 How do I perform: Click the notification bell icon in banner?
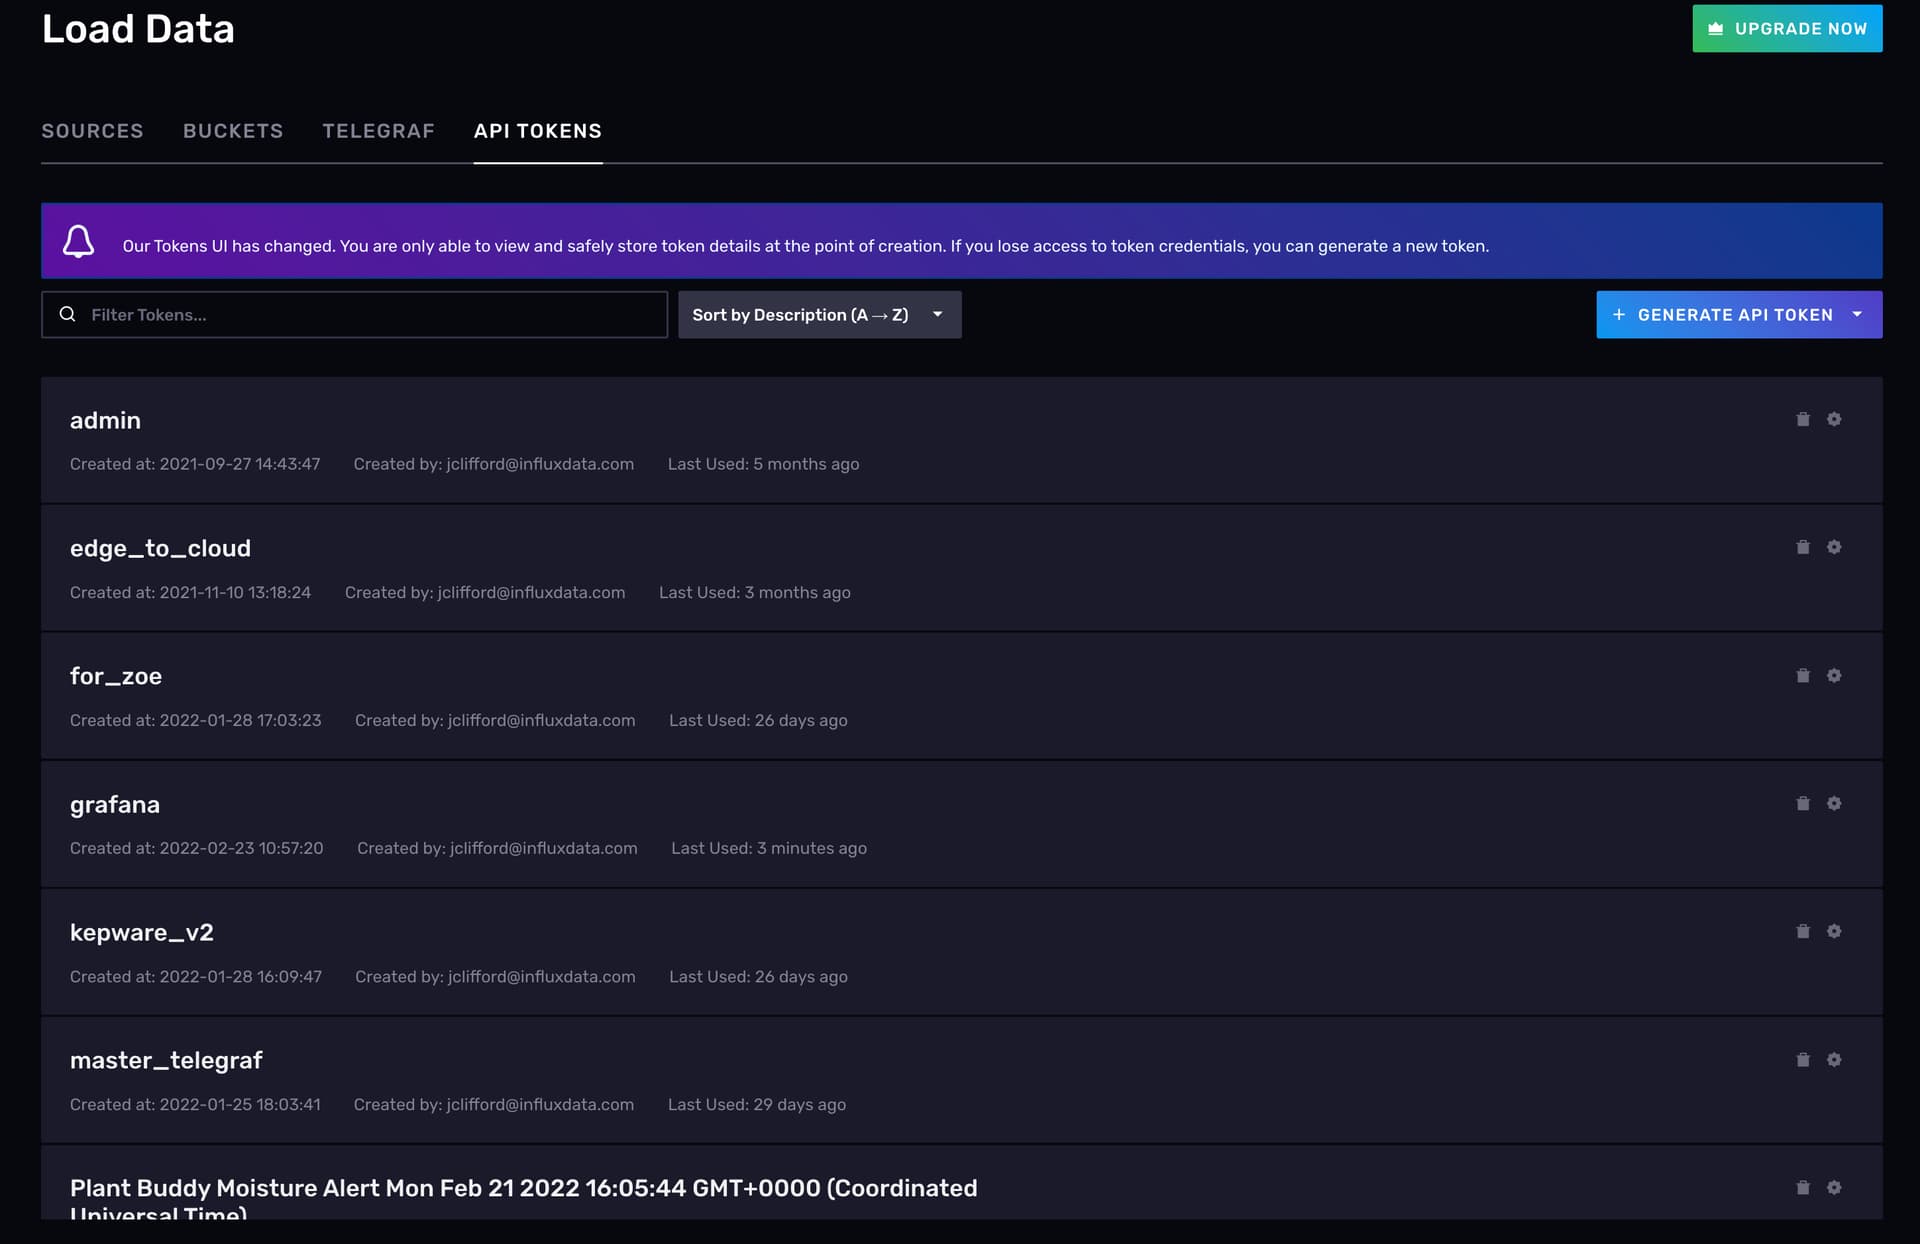pyautogui.click(x=79, y=241)
